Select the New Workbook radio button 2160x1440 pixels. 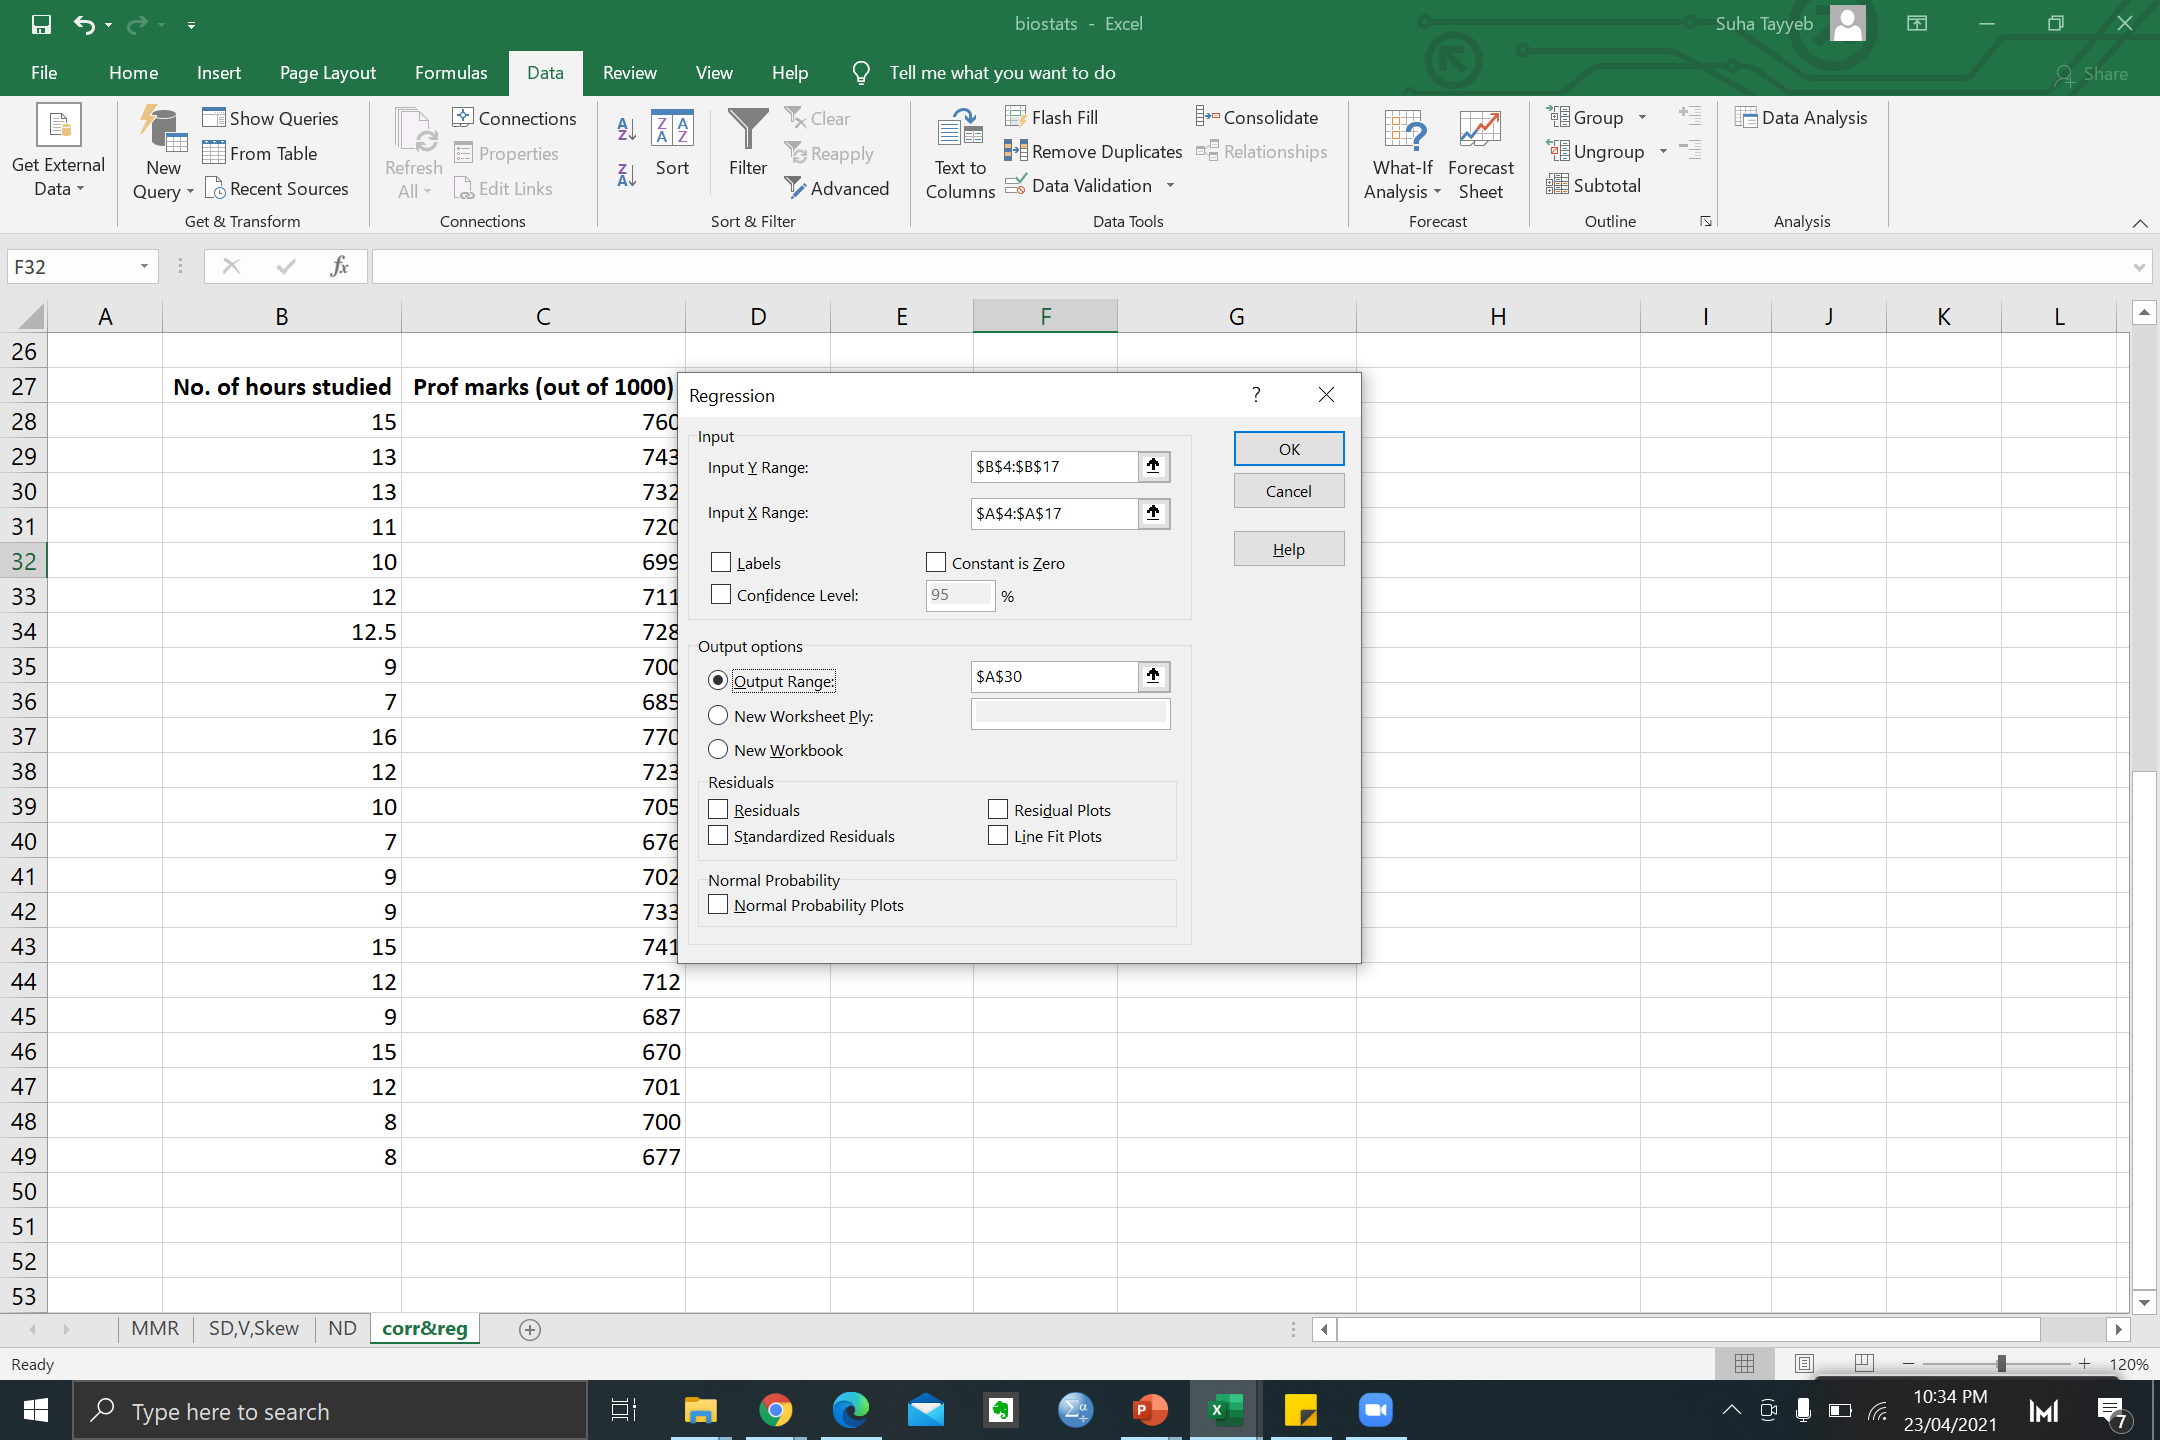coord(717,749)
